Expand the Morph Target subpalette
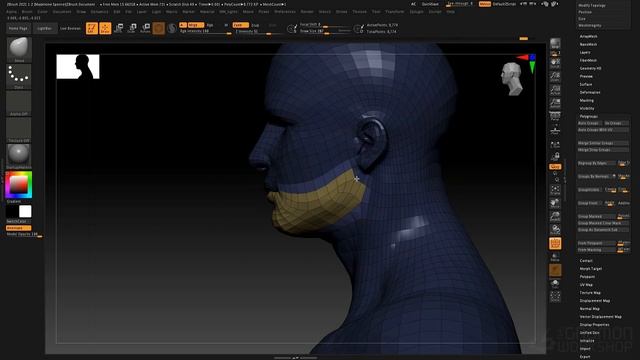This screenshot has width=640, height=360. pyautogui.click(x=591, y=269)
